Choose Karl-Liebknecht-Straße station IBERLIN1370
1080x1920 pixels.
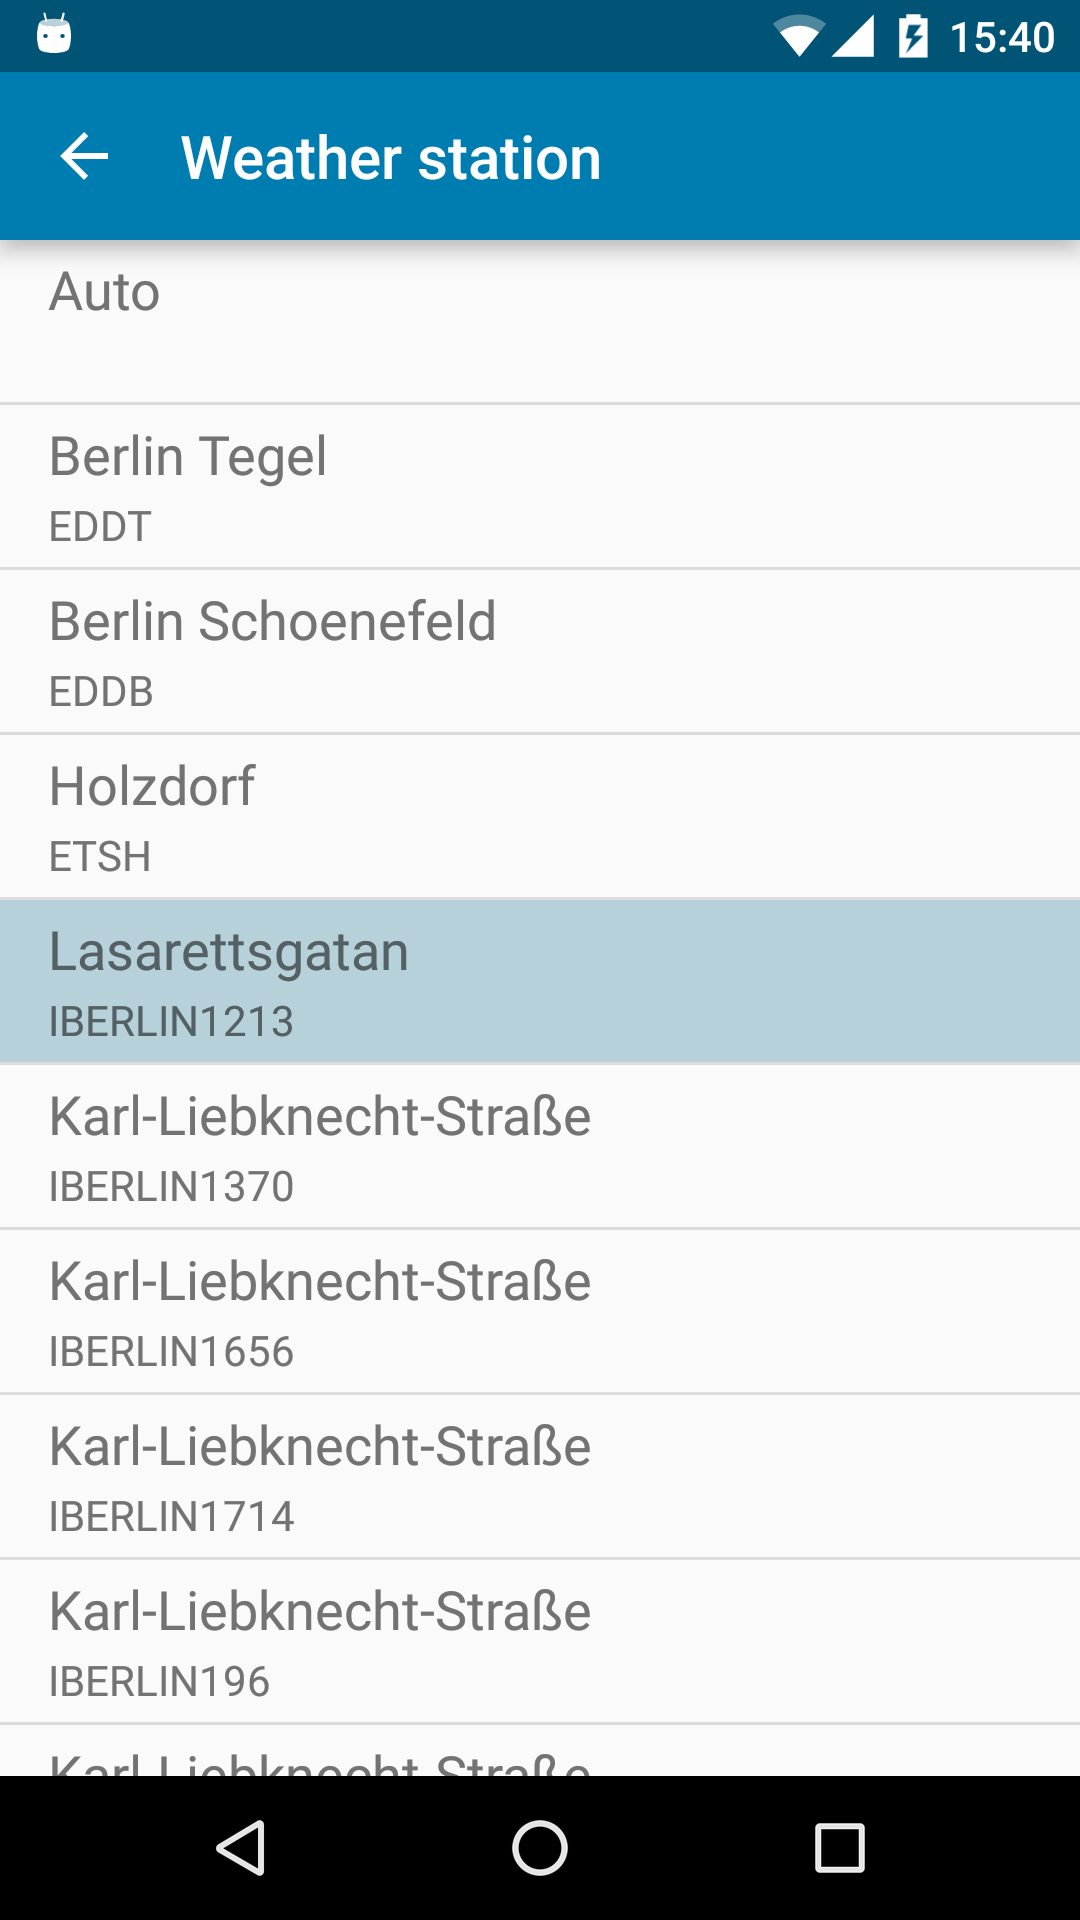[540, 1147]
